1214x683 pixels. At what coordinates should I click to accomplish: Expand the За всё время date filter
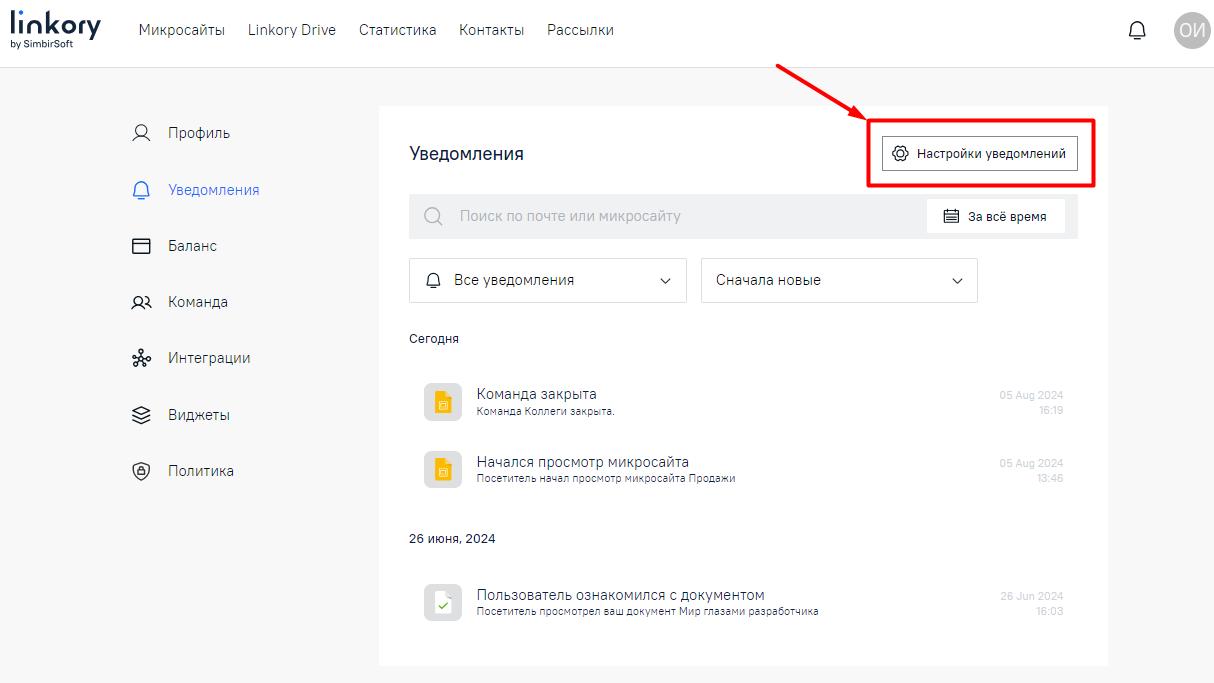pos(996,215)
